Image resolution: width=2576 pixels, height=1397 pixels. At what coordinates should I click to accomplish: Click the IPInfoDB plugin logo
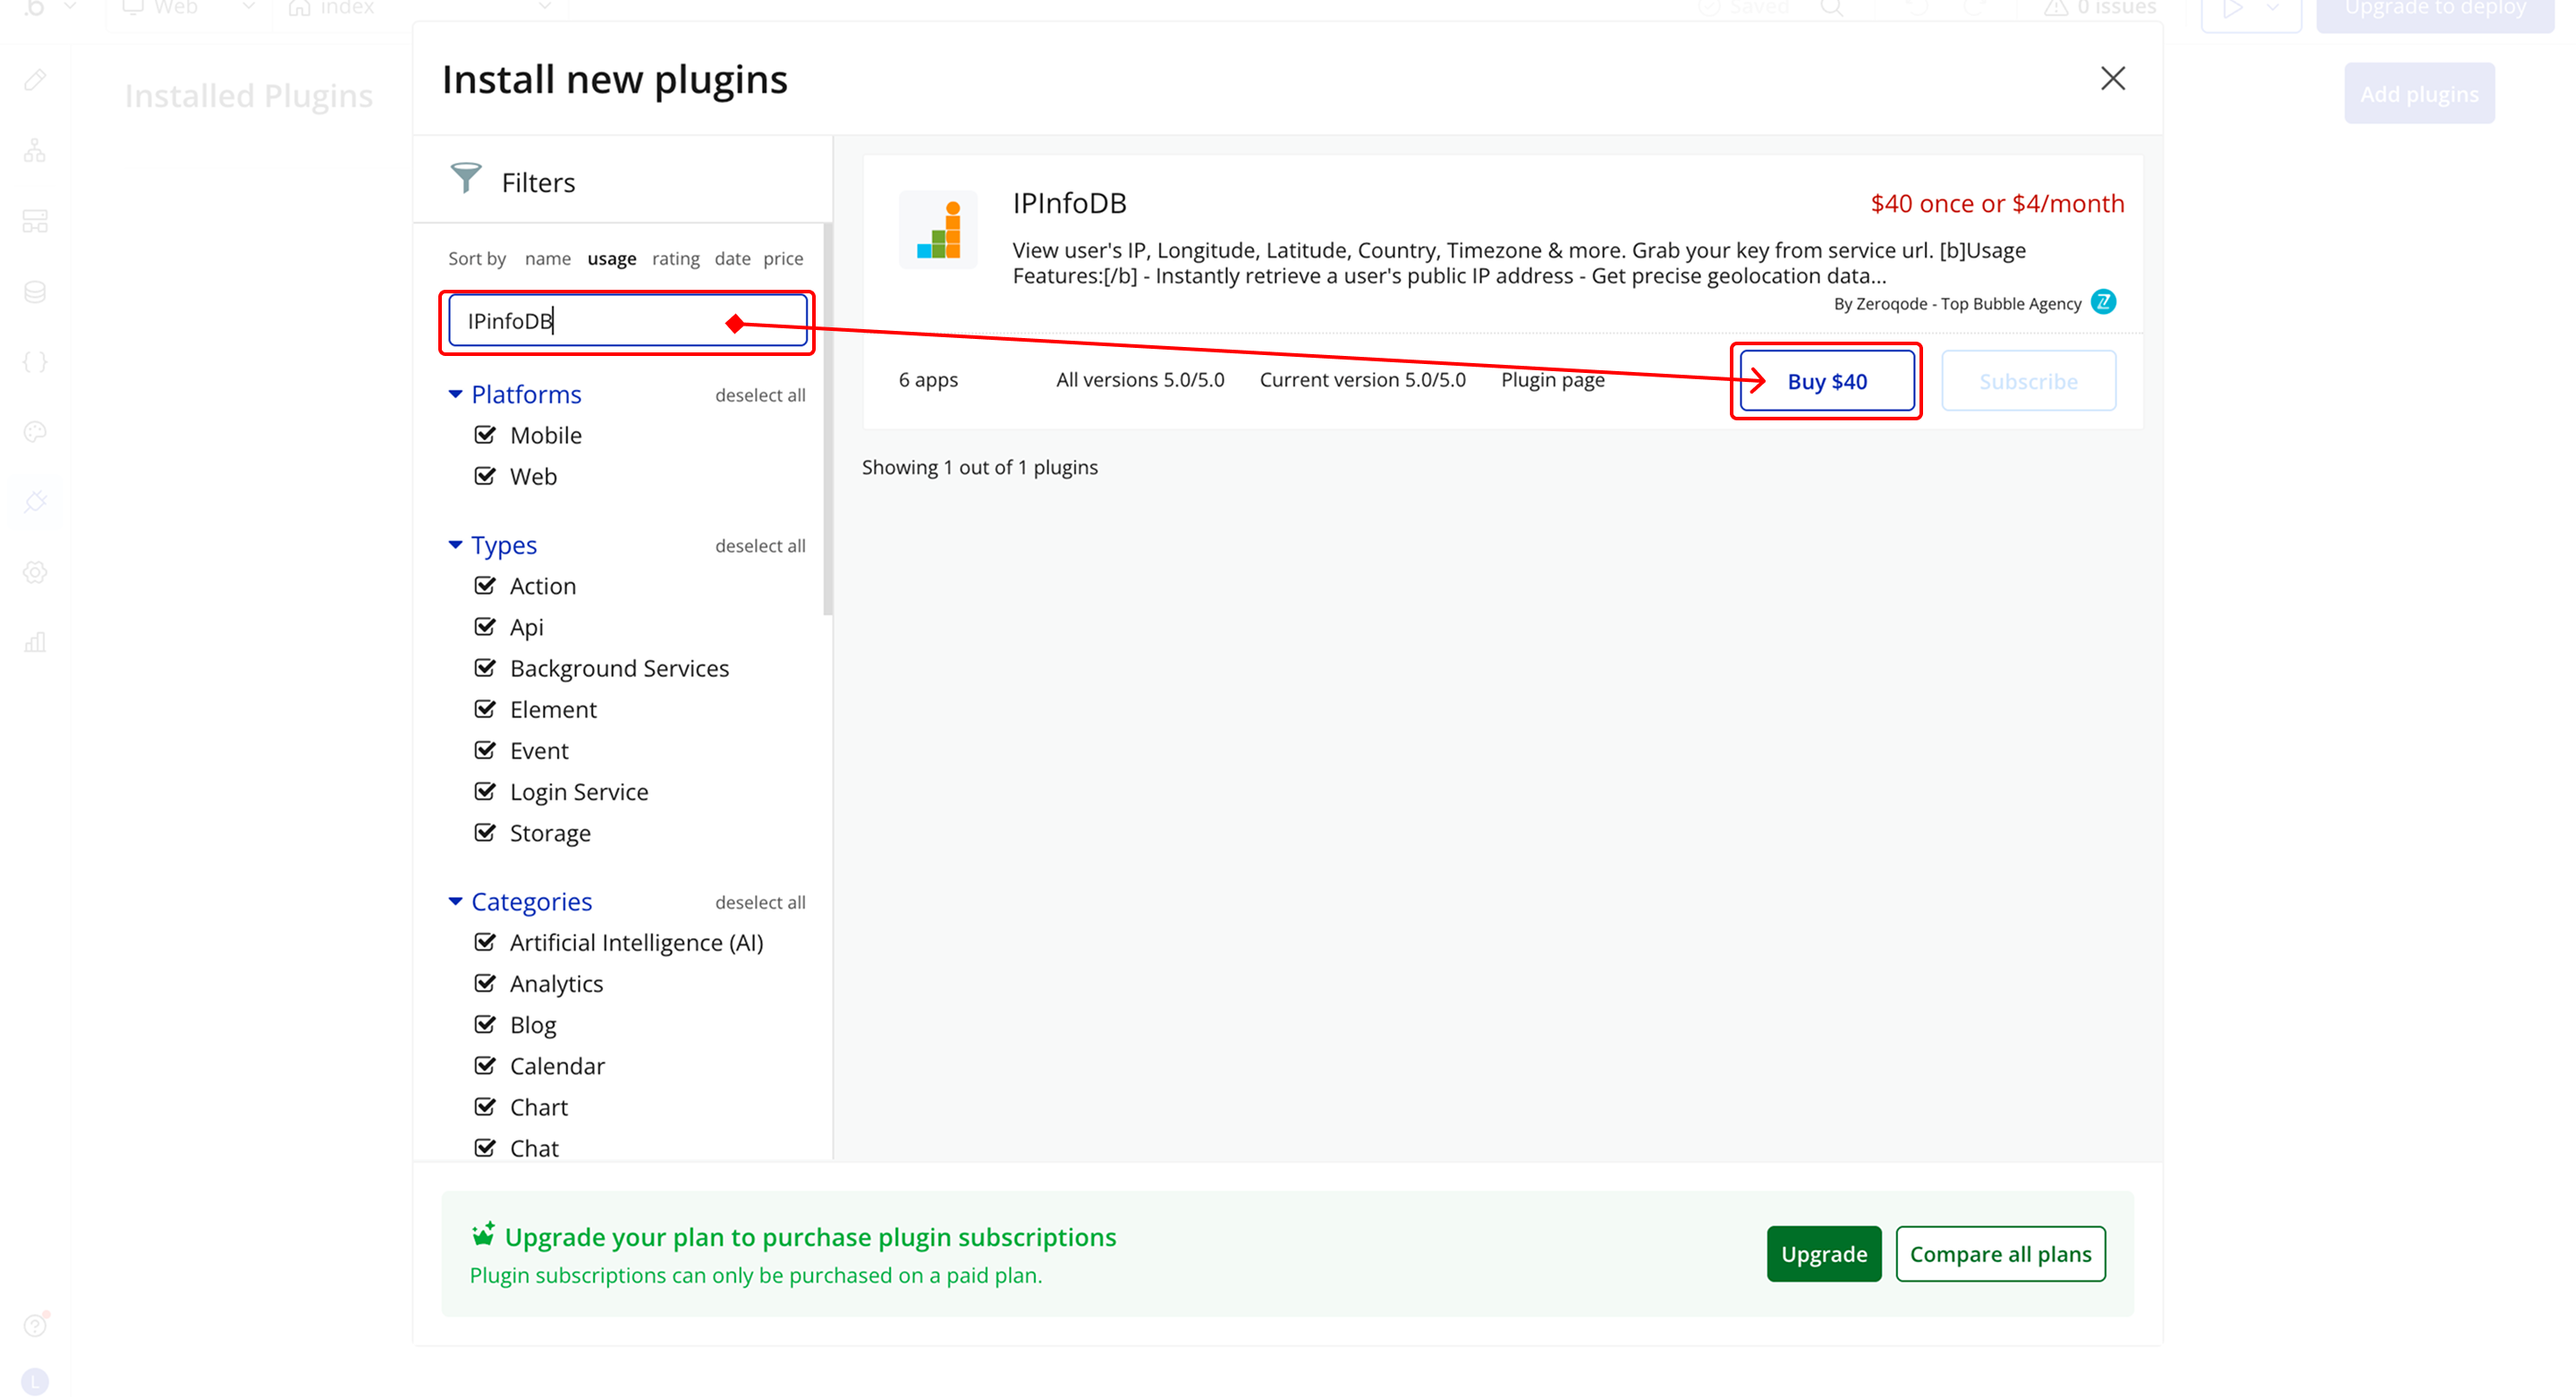coord(938,231)
